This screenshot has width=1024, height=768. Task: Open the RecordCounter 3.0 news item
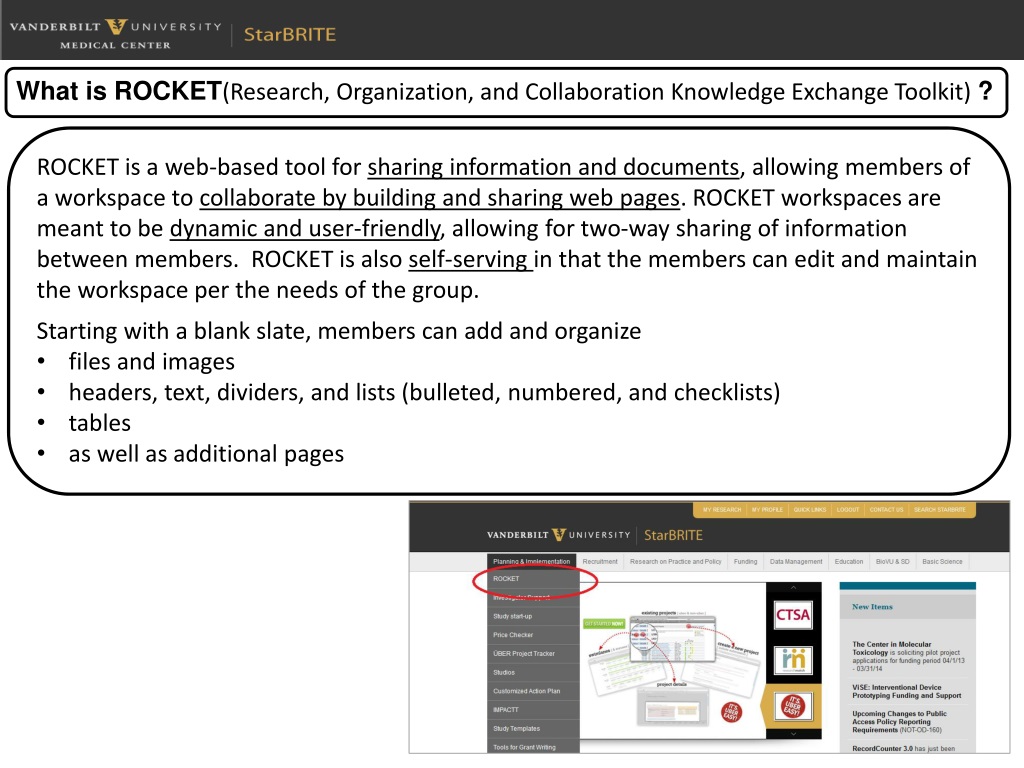903,748
